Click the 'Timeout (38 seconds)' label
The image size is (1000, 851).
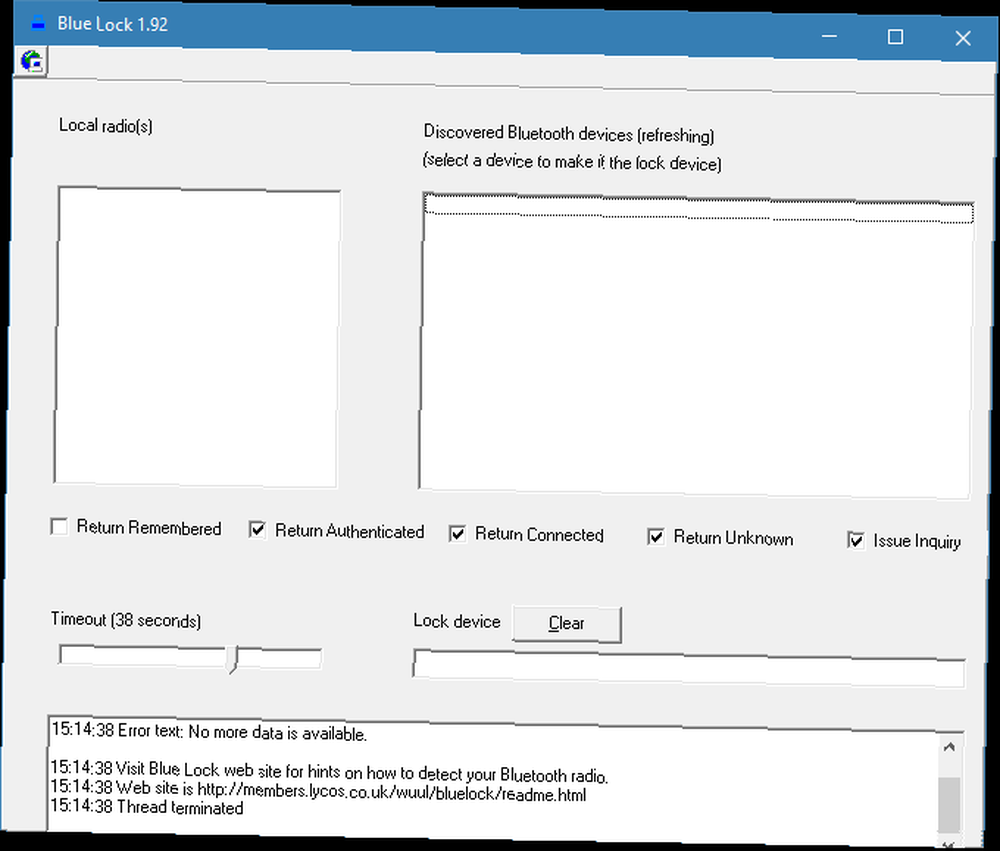126,620
